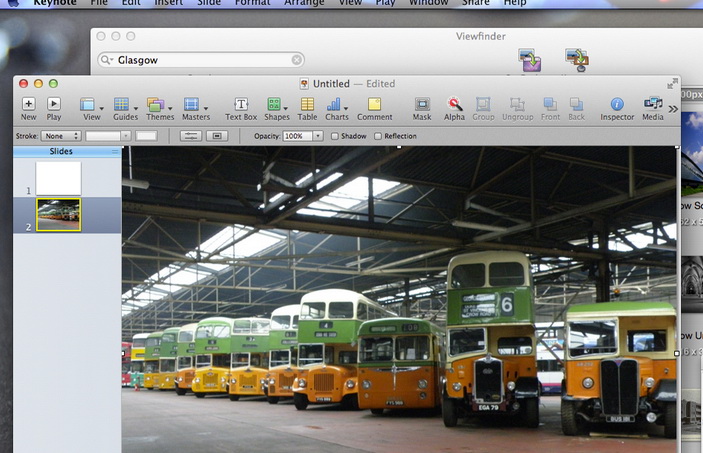Click the mask frame button in format bar
The image size is (703, 453).
[x=217, y=136]
